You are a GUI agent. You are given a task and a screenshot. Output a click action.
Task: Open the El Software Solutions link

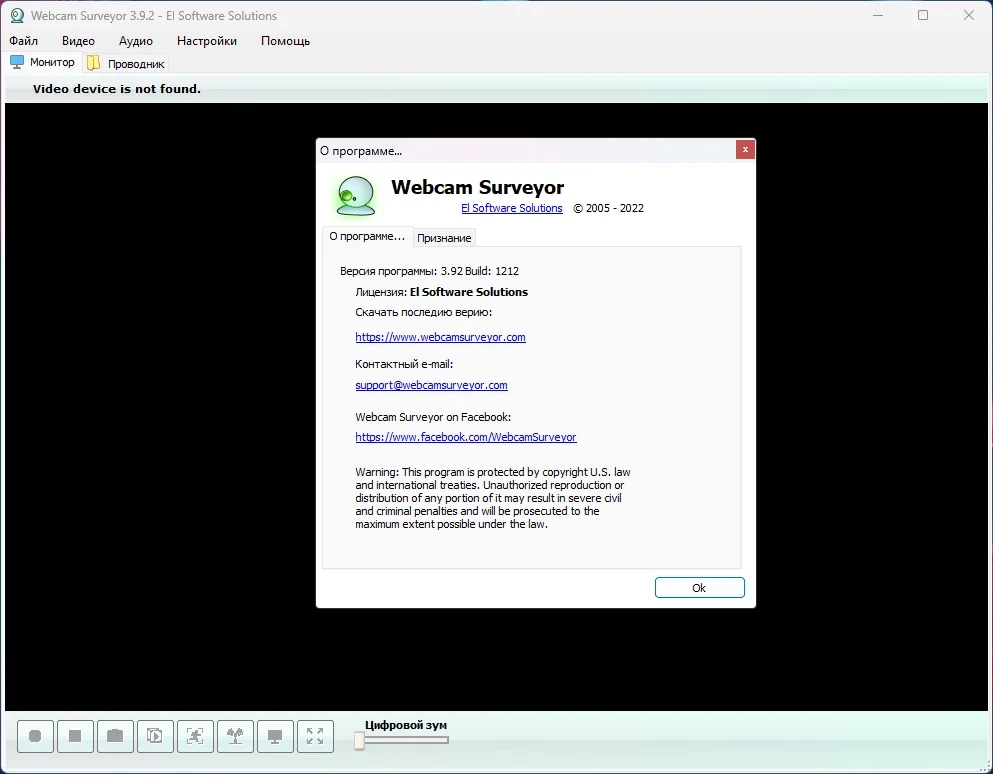coord(512,208)
